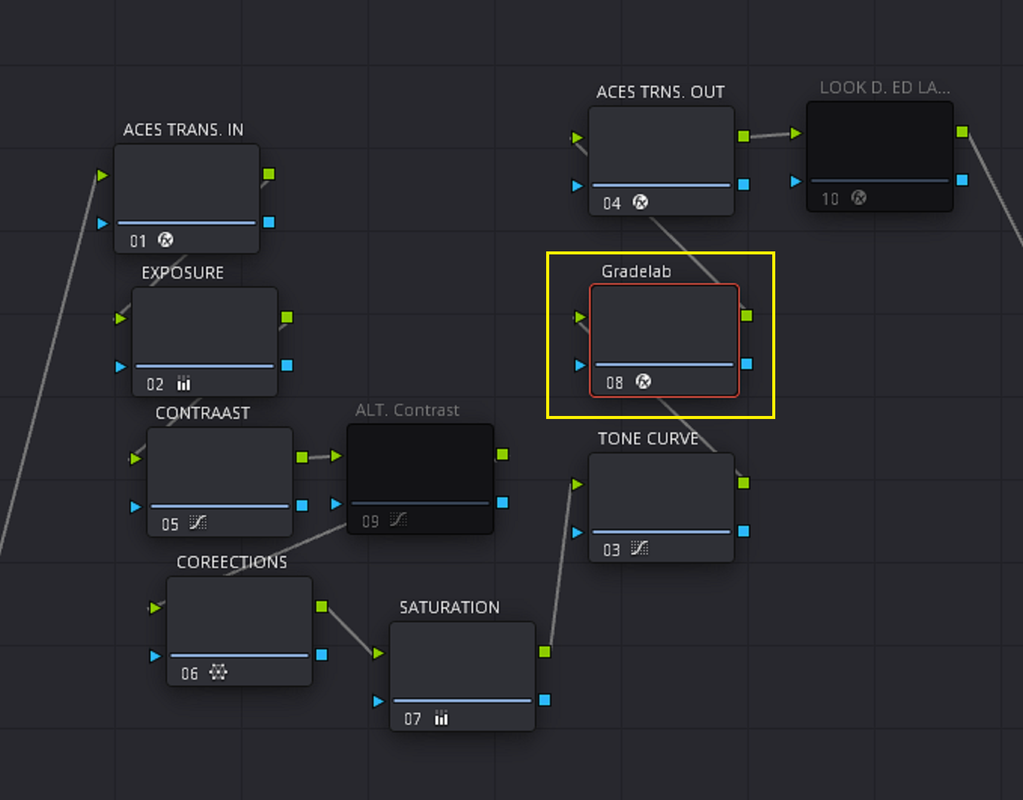Click node number 08 on Gradelab
This screenshot has height=800, width=1023.
[x=615, y=382]
